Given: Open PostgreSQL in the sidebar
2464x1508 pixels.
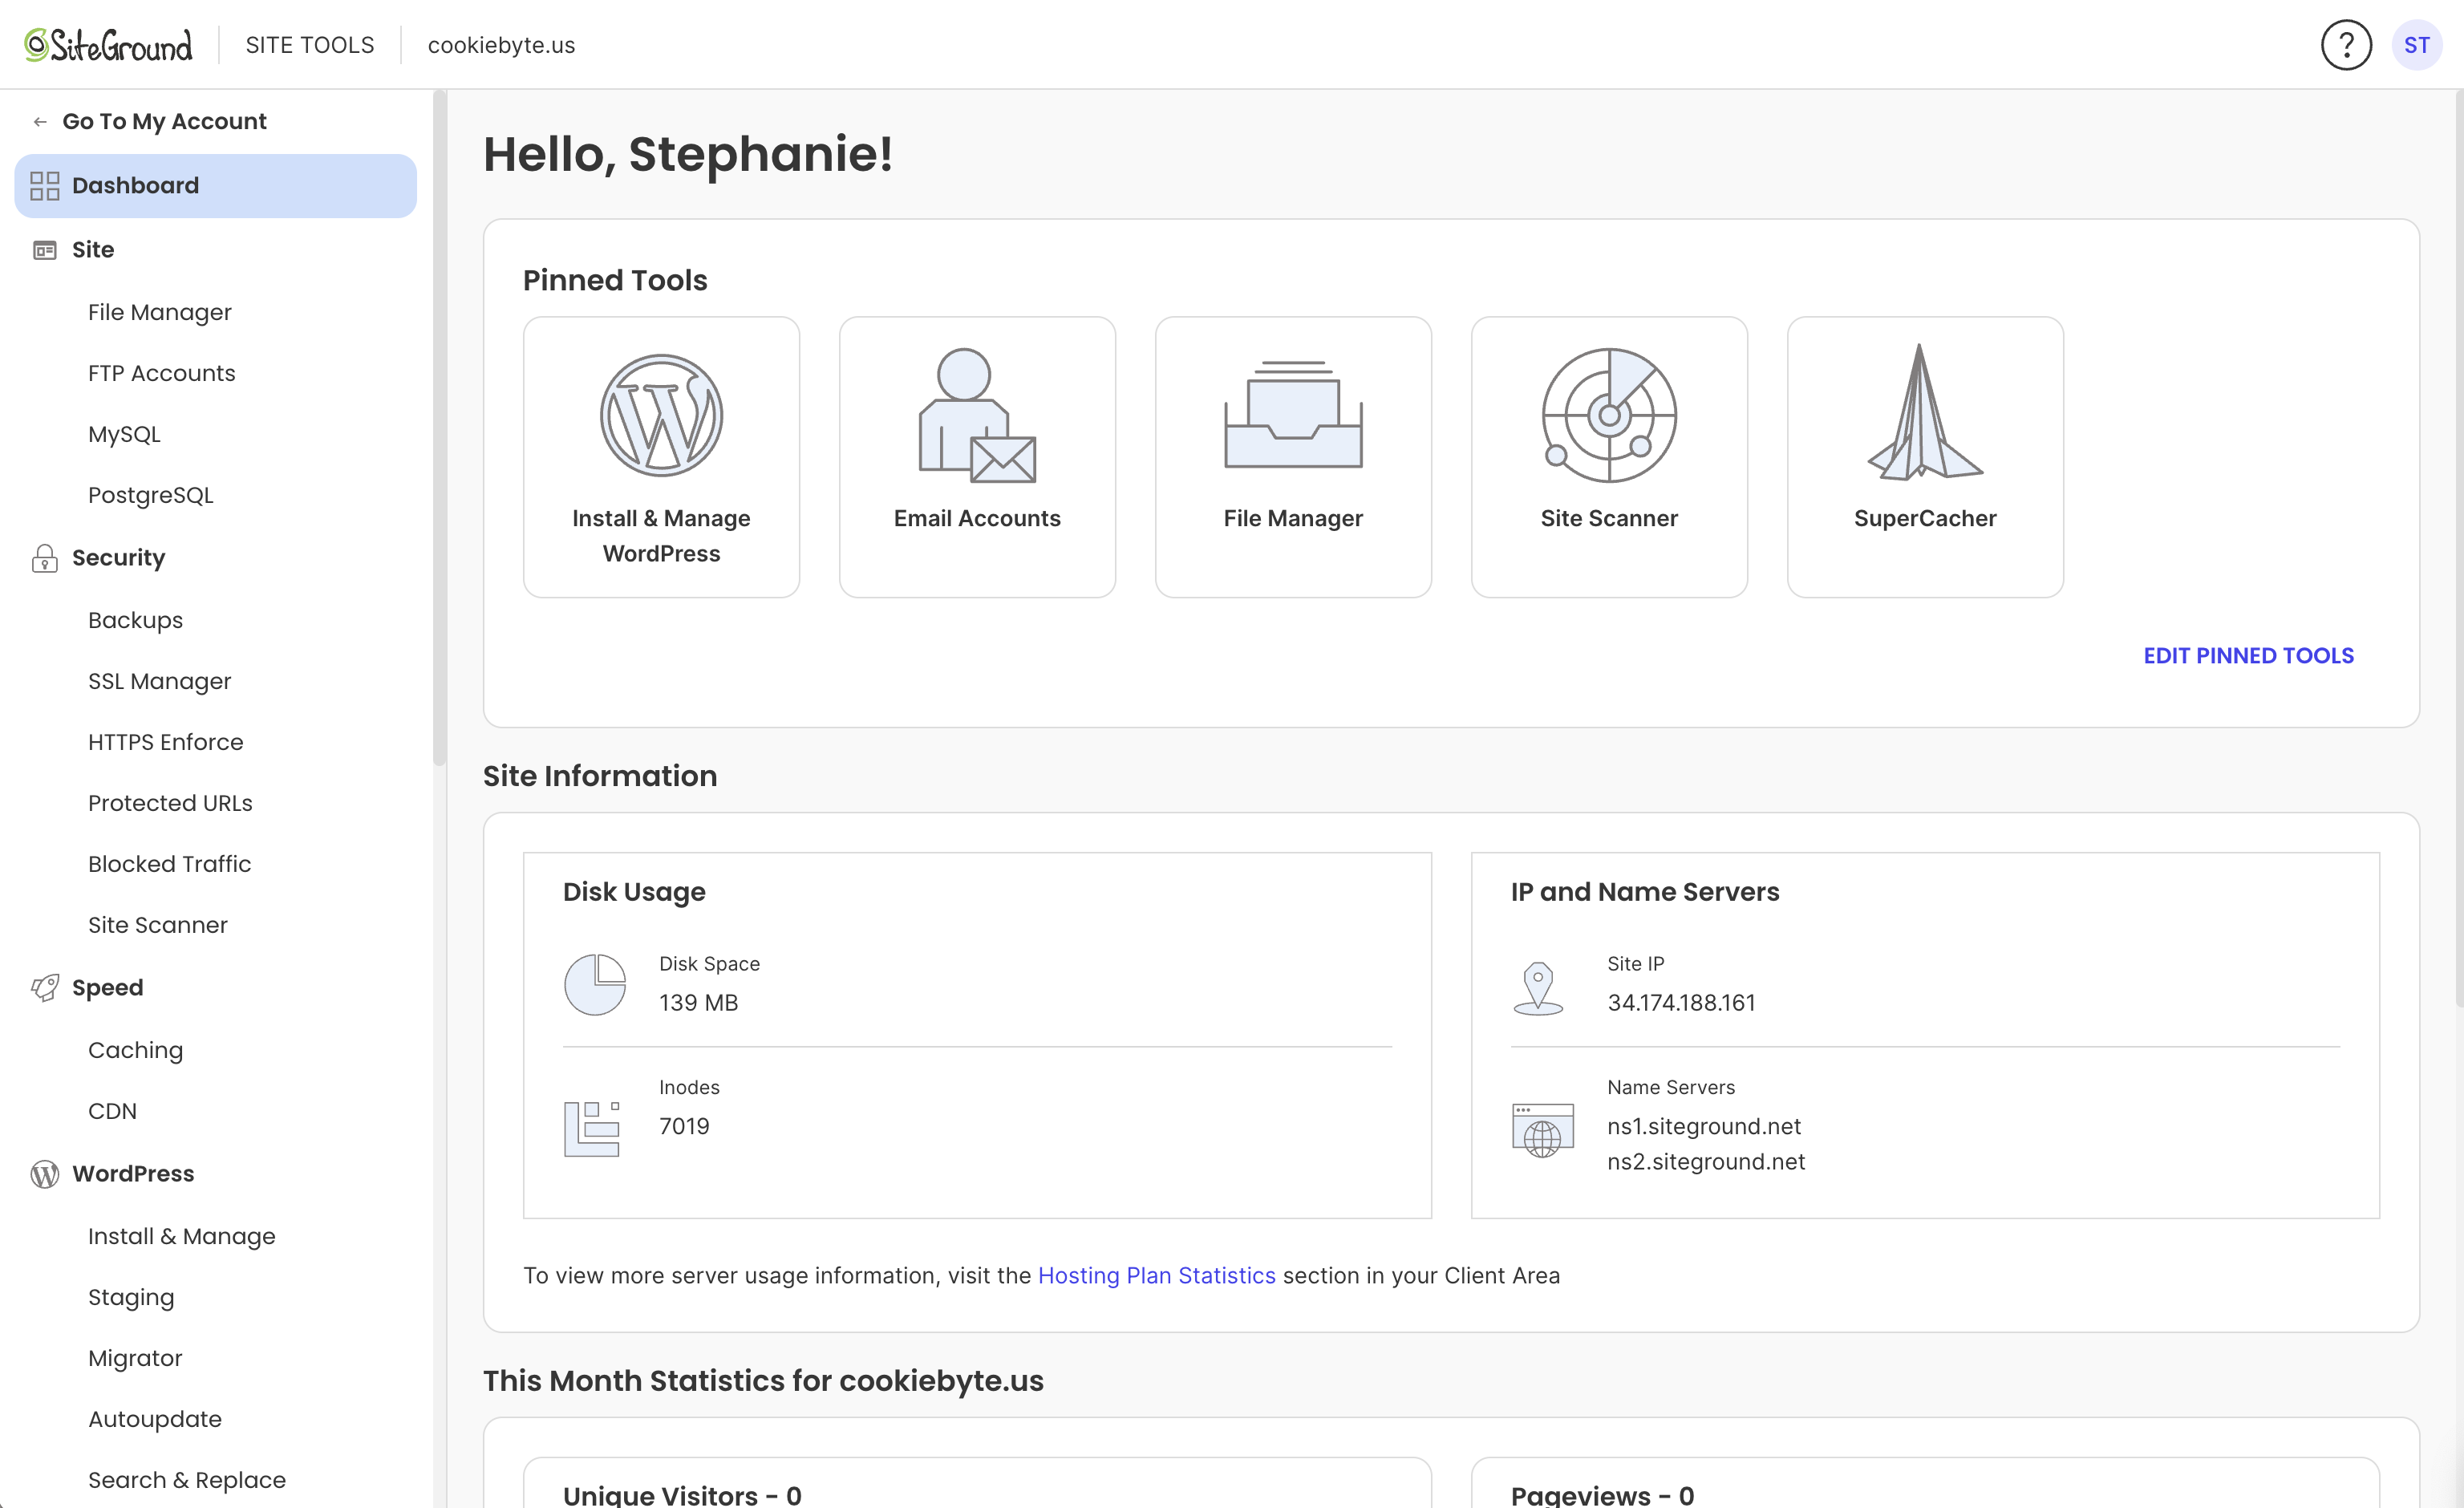Looking at the screenshot, I should click(x=151, y=495).
